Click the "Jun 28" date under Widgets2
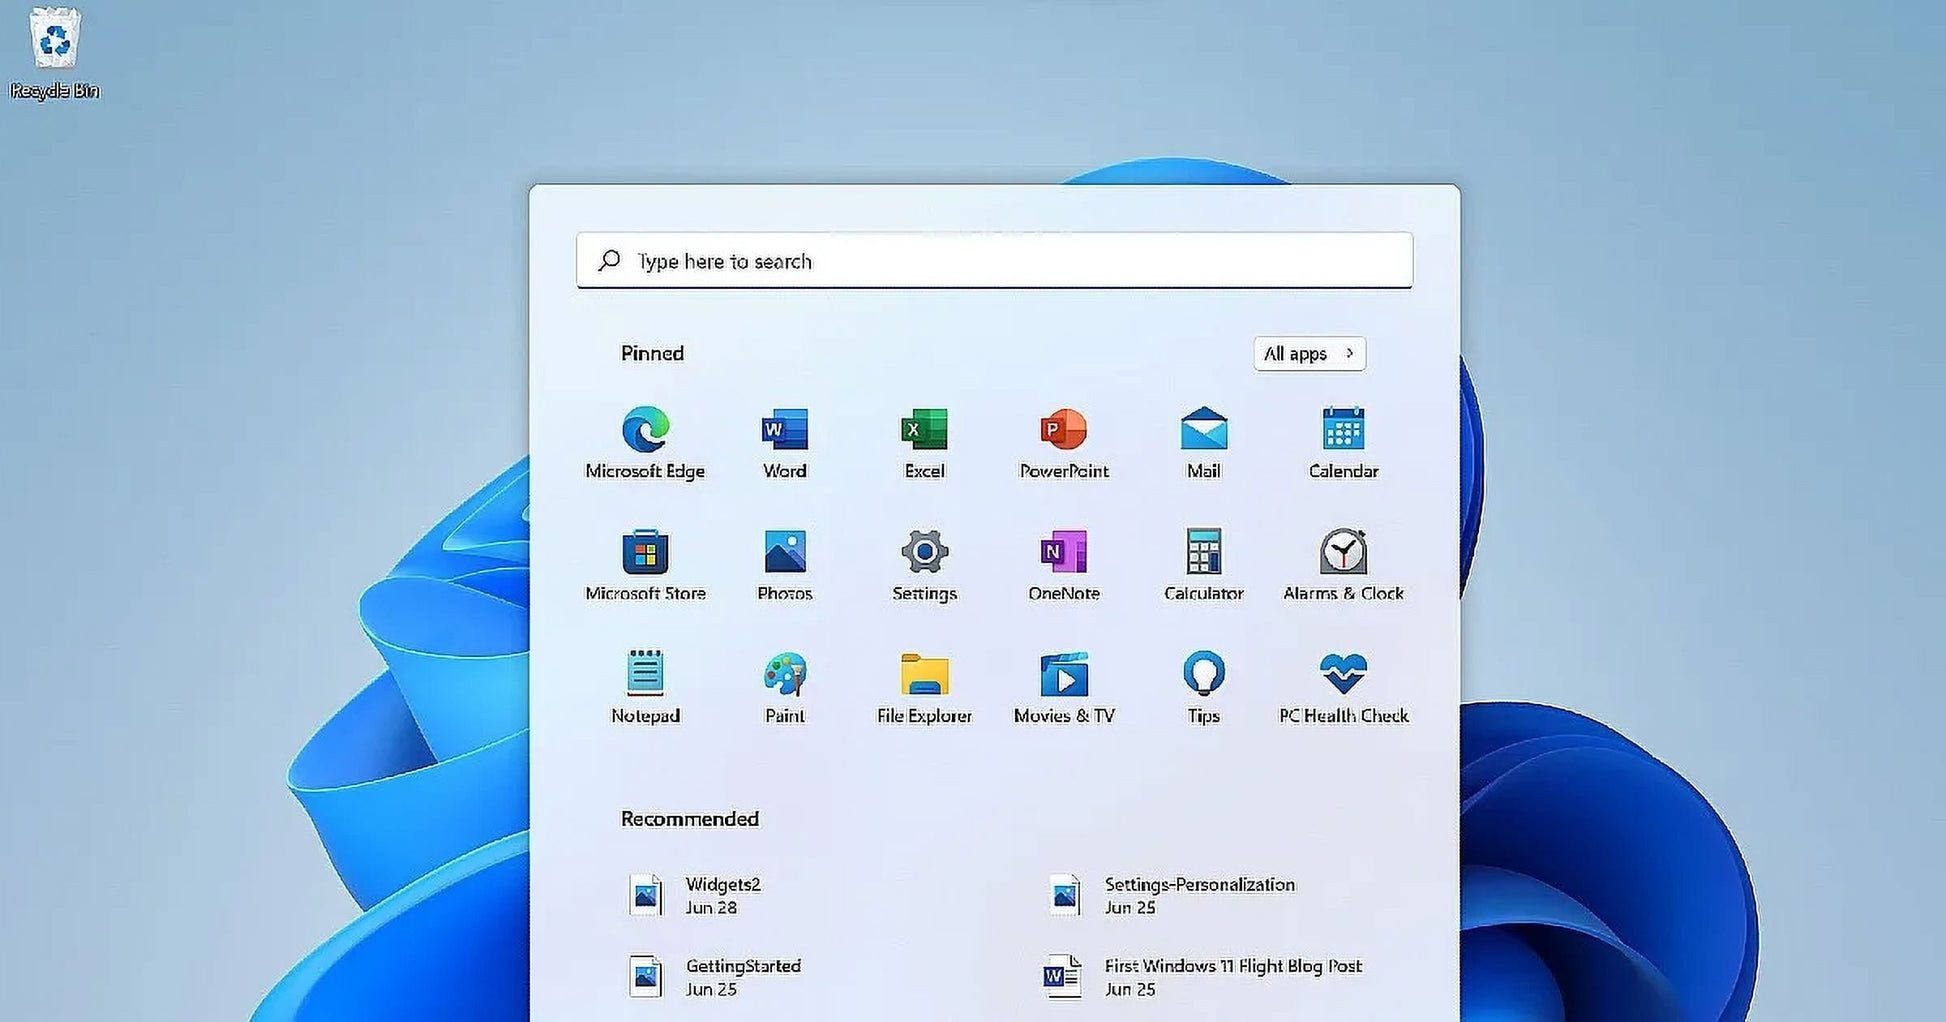Image resolution: width=1946 pixels, height=1022 pixels. (711, 907)
